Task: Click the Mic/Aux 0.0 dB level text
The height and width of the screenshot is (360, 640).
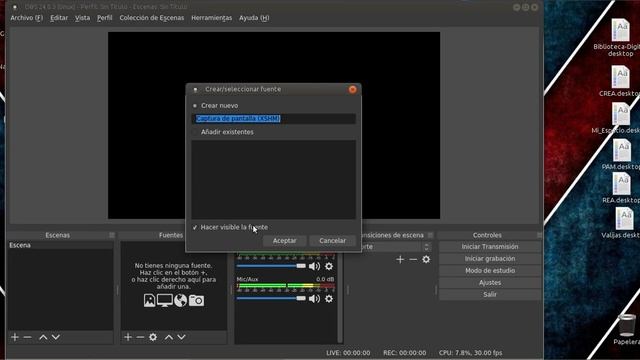Action: point(325,280)
